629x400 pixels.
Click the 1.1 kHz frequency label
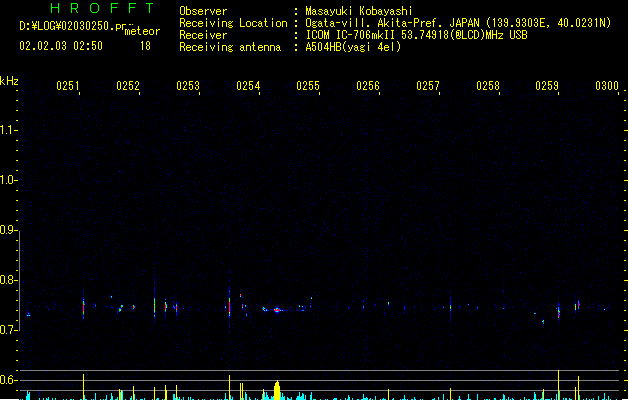(7, 130)
